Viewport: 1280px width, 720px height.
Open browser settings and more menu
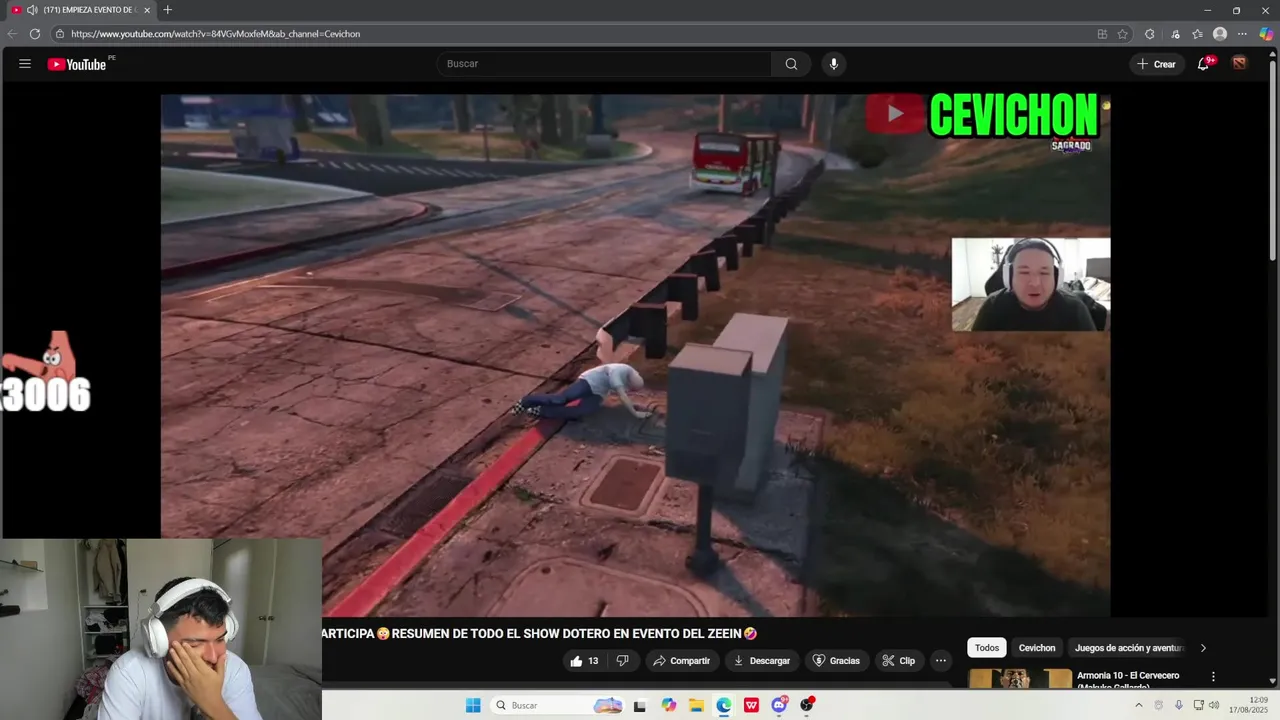1242,34
